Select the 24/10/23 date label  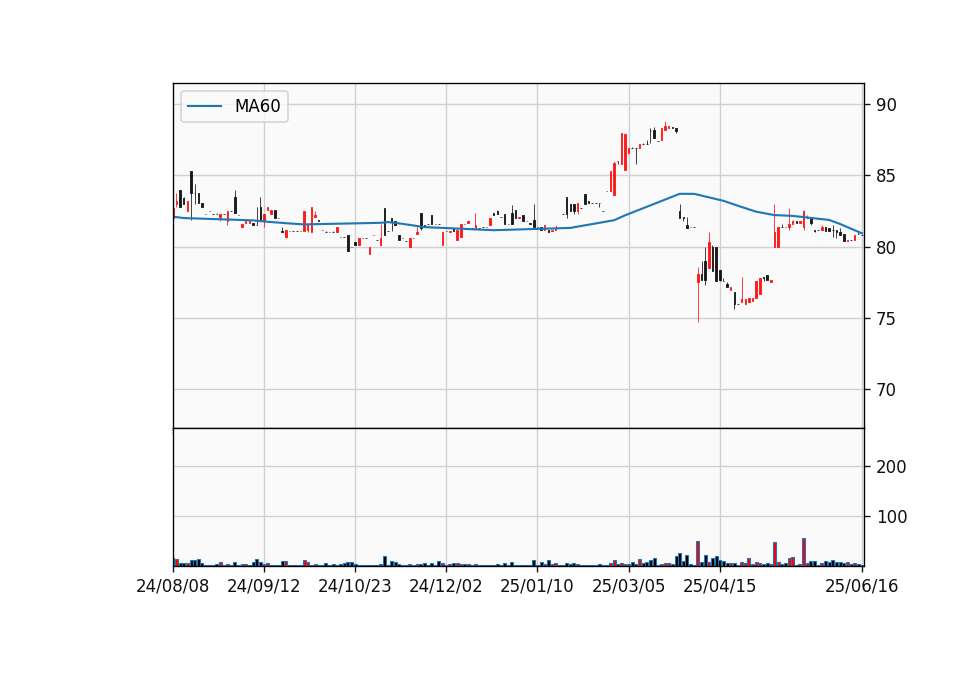354,586
